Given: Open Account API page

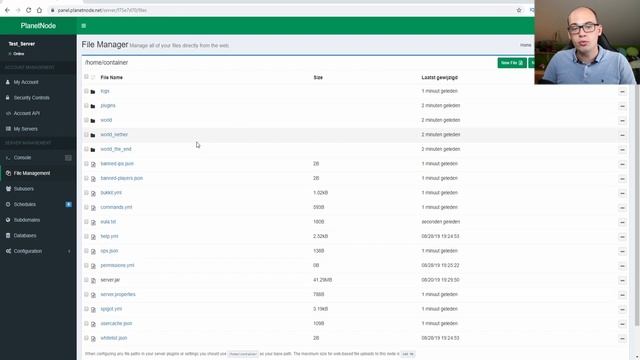Looking at the screenshot, I should [x=38, y=113].
